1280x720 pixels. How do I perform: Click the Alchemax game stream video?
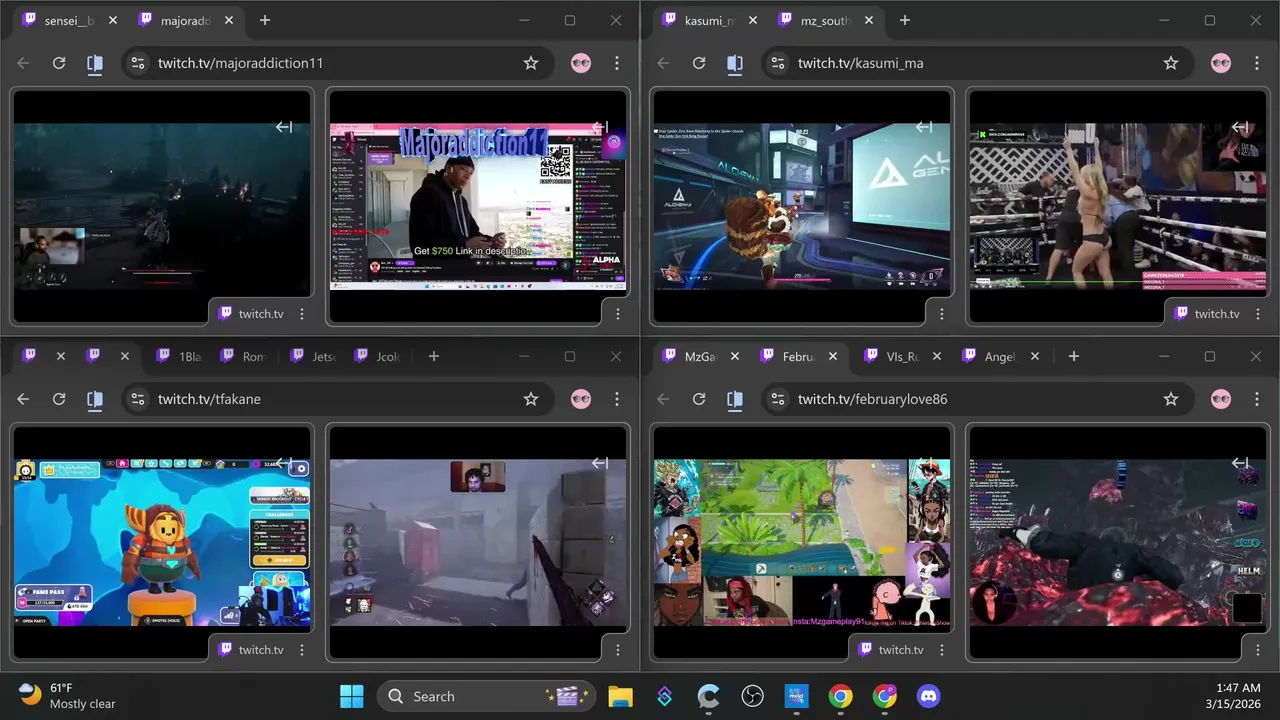pyautogui.click(x=802, y=206)
